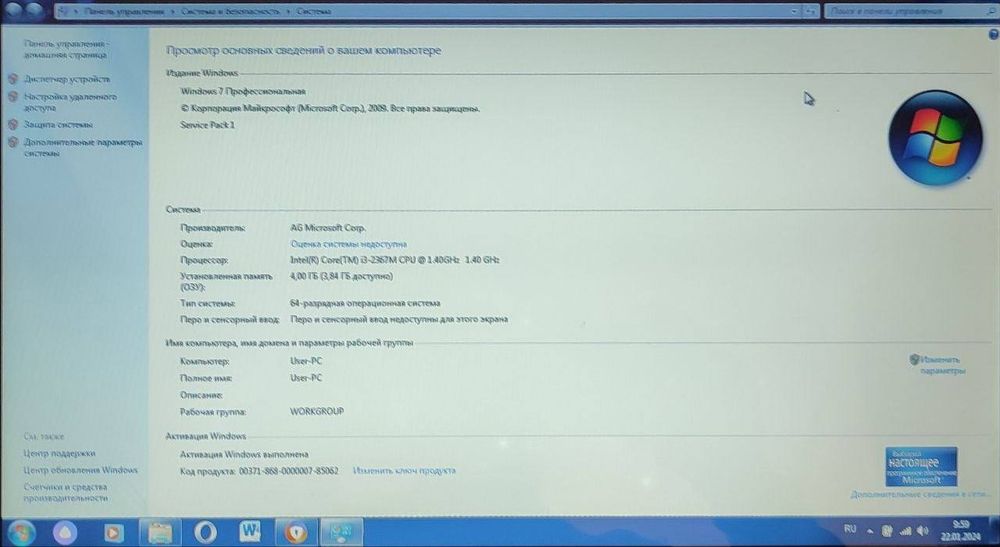The image size is (1000, 547).
Task: Click the volume speaker tray icon
Action: [x=923, y=530]
